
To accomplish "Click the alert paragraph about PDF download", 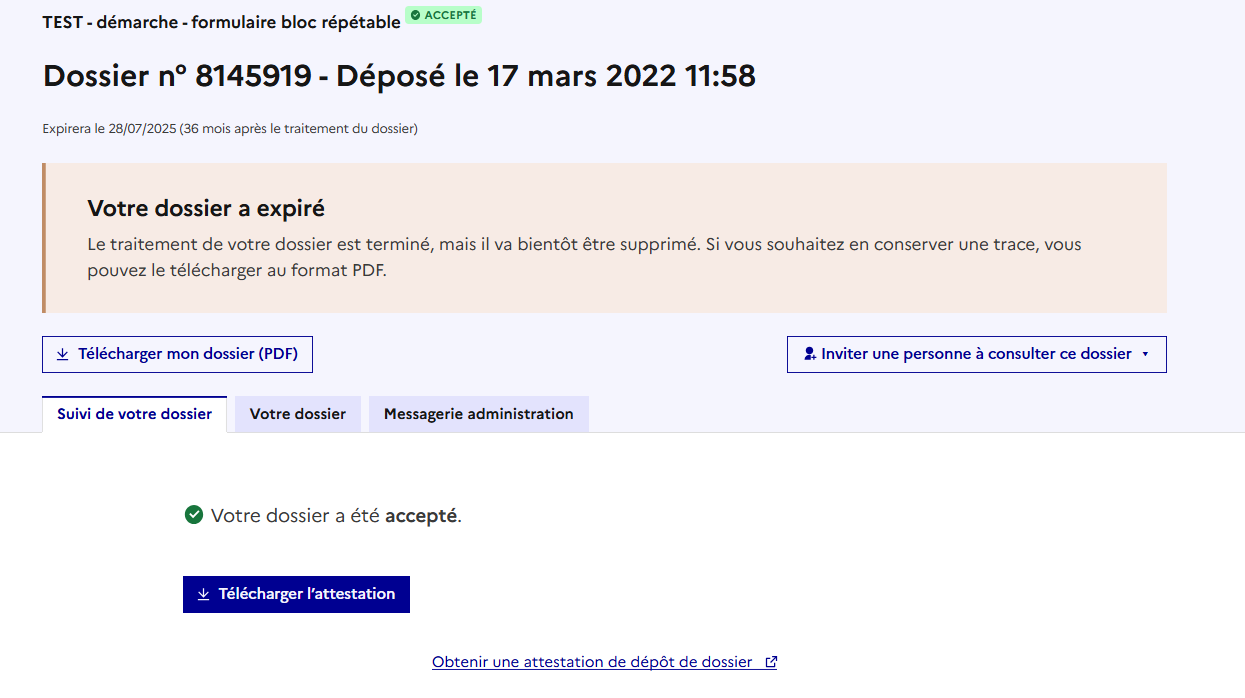I will tap(585, 258).
